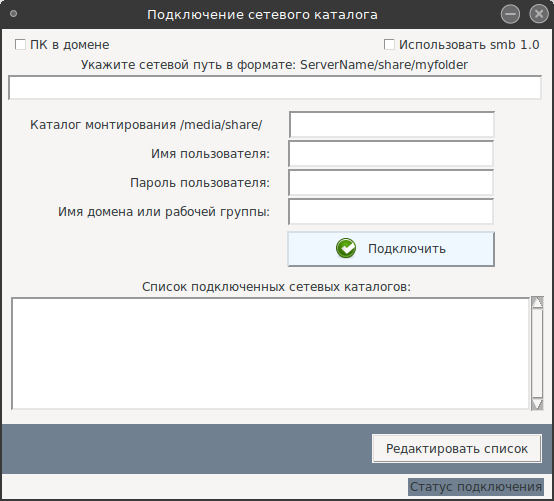Click into the Пароль пользователя field
Viewport: 554px width, 501px height.
(391, 183)
